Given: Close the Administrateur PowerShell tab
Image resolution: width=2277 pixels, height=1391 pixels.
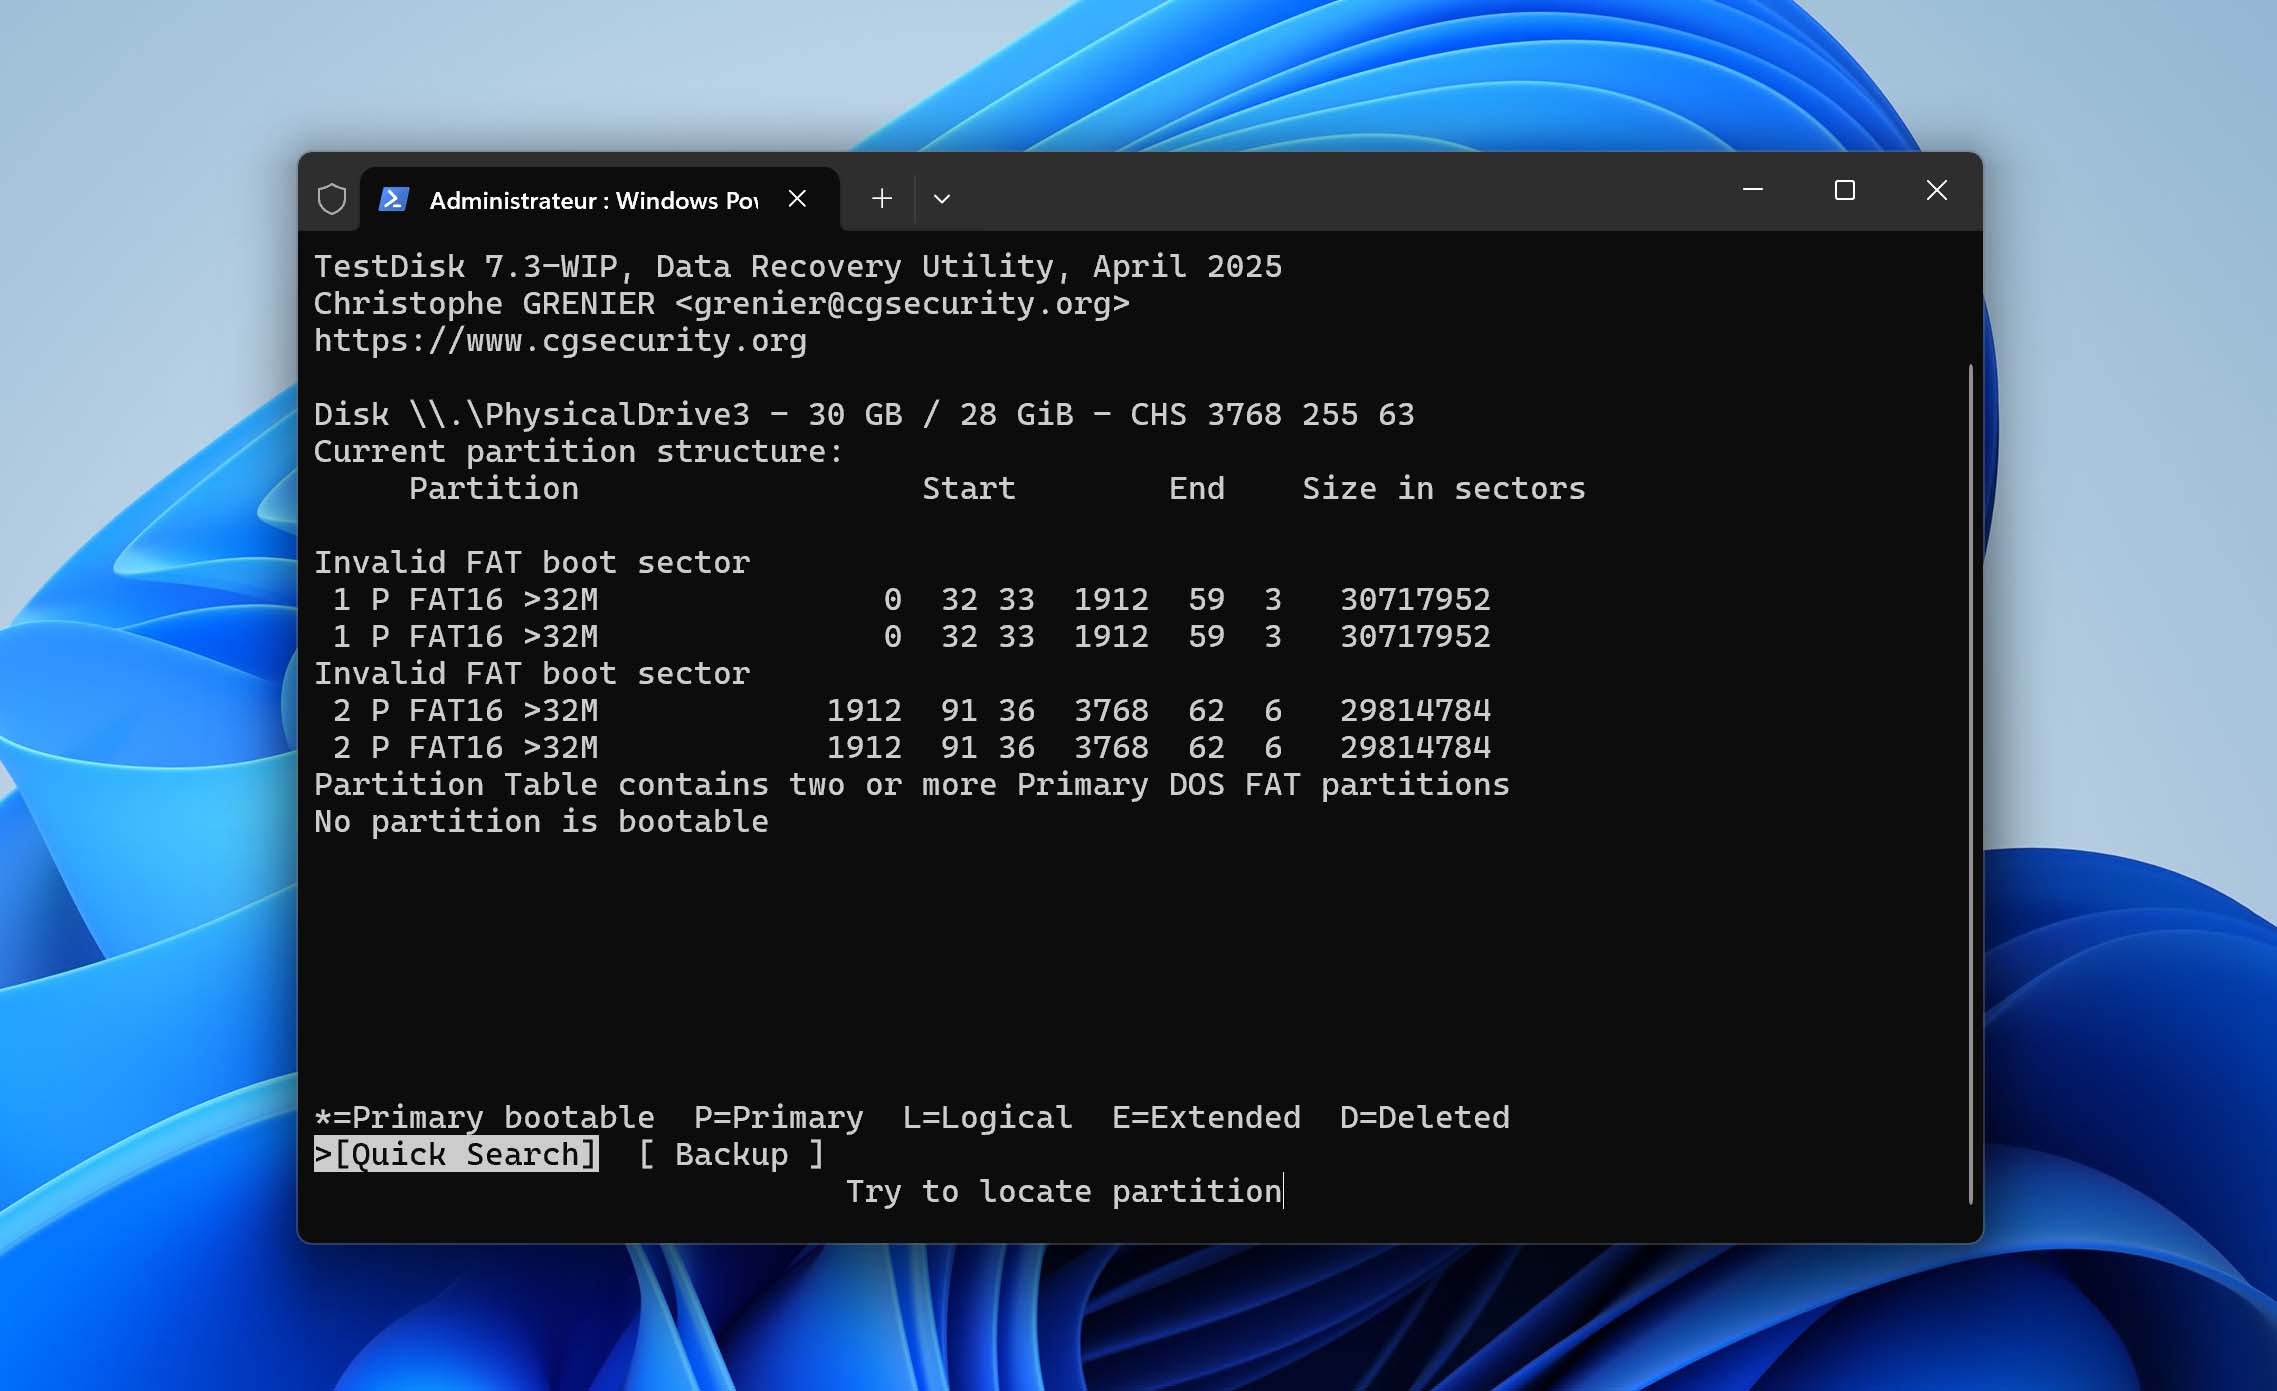Looking at the screenshot, I should pyautogui.click(x=797, y=198).
